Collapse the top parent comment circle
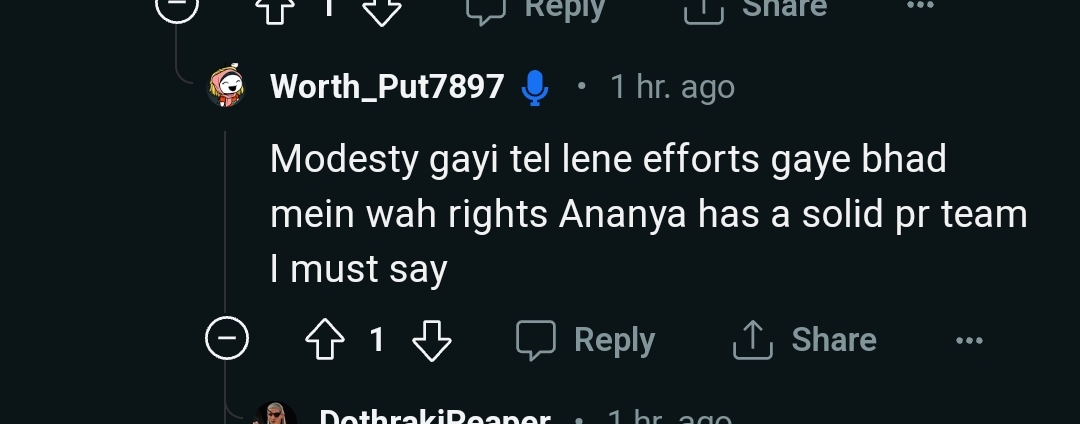 [x=177, y=8]
